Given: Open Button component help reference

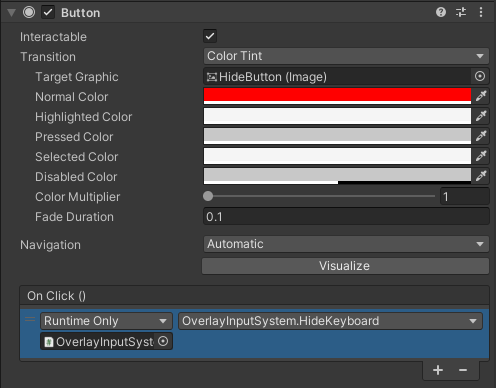Looking at the screenshot, I should (x=441, y=12).
